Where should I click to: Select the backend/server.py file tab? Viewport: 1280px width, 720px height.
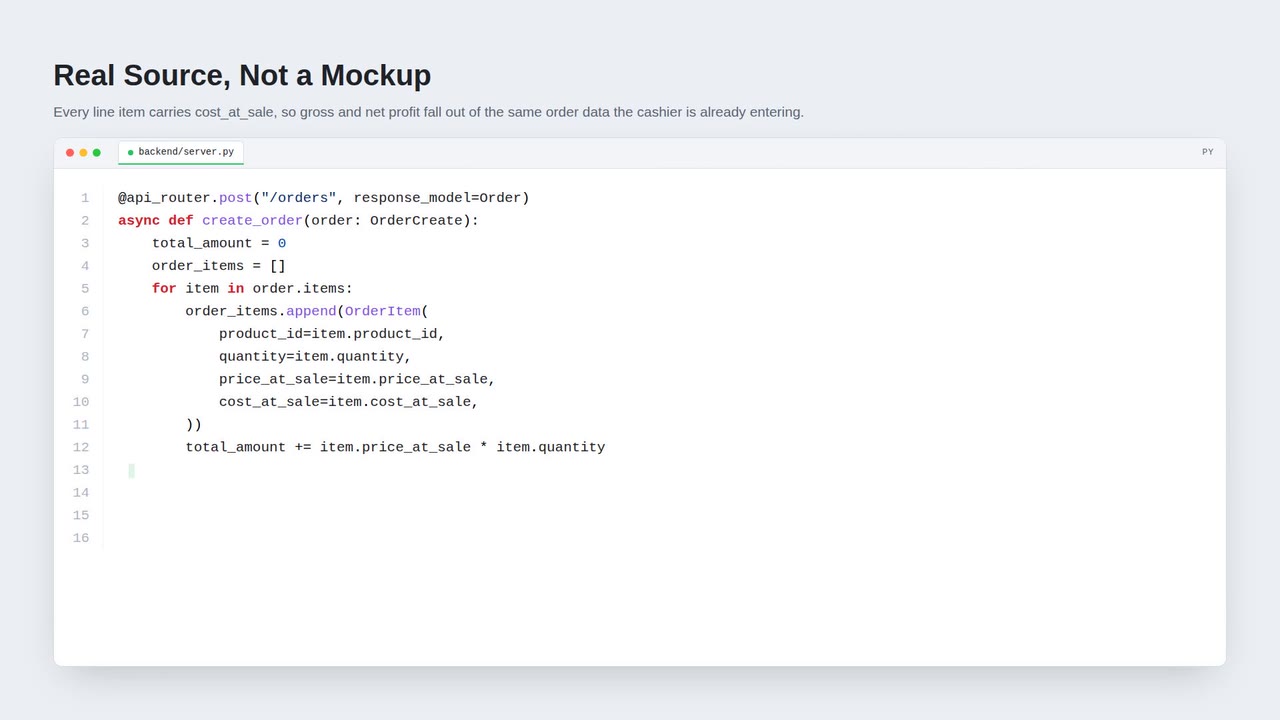(181, 152)
